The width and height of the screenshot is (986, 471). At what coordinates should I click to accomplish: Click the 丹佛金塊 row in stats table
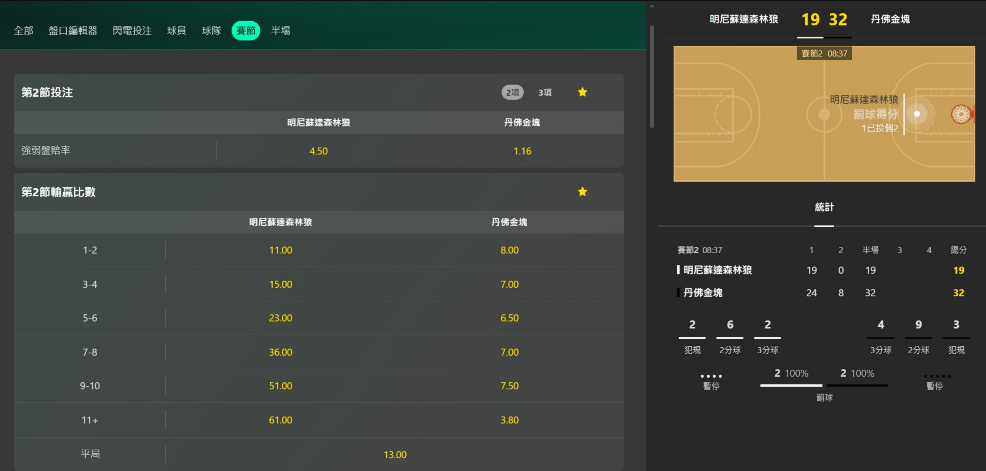tap(822, 292)
